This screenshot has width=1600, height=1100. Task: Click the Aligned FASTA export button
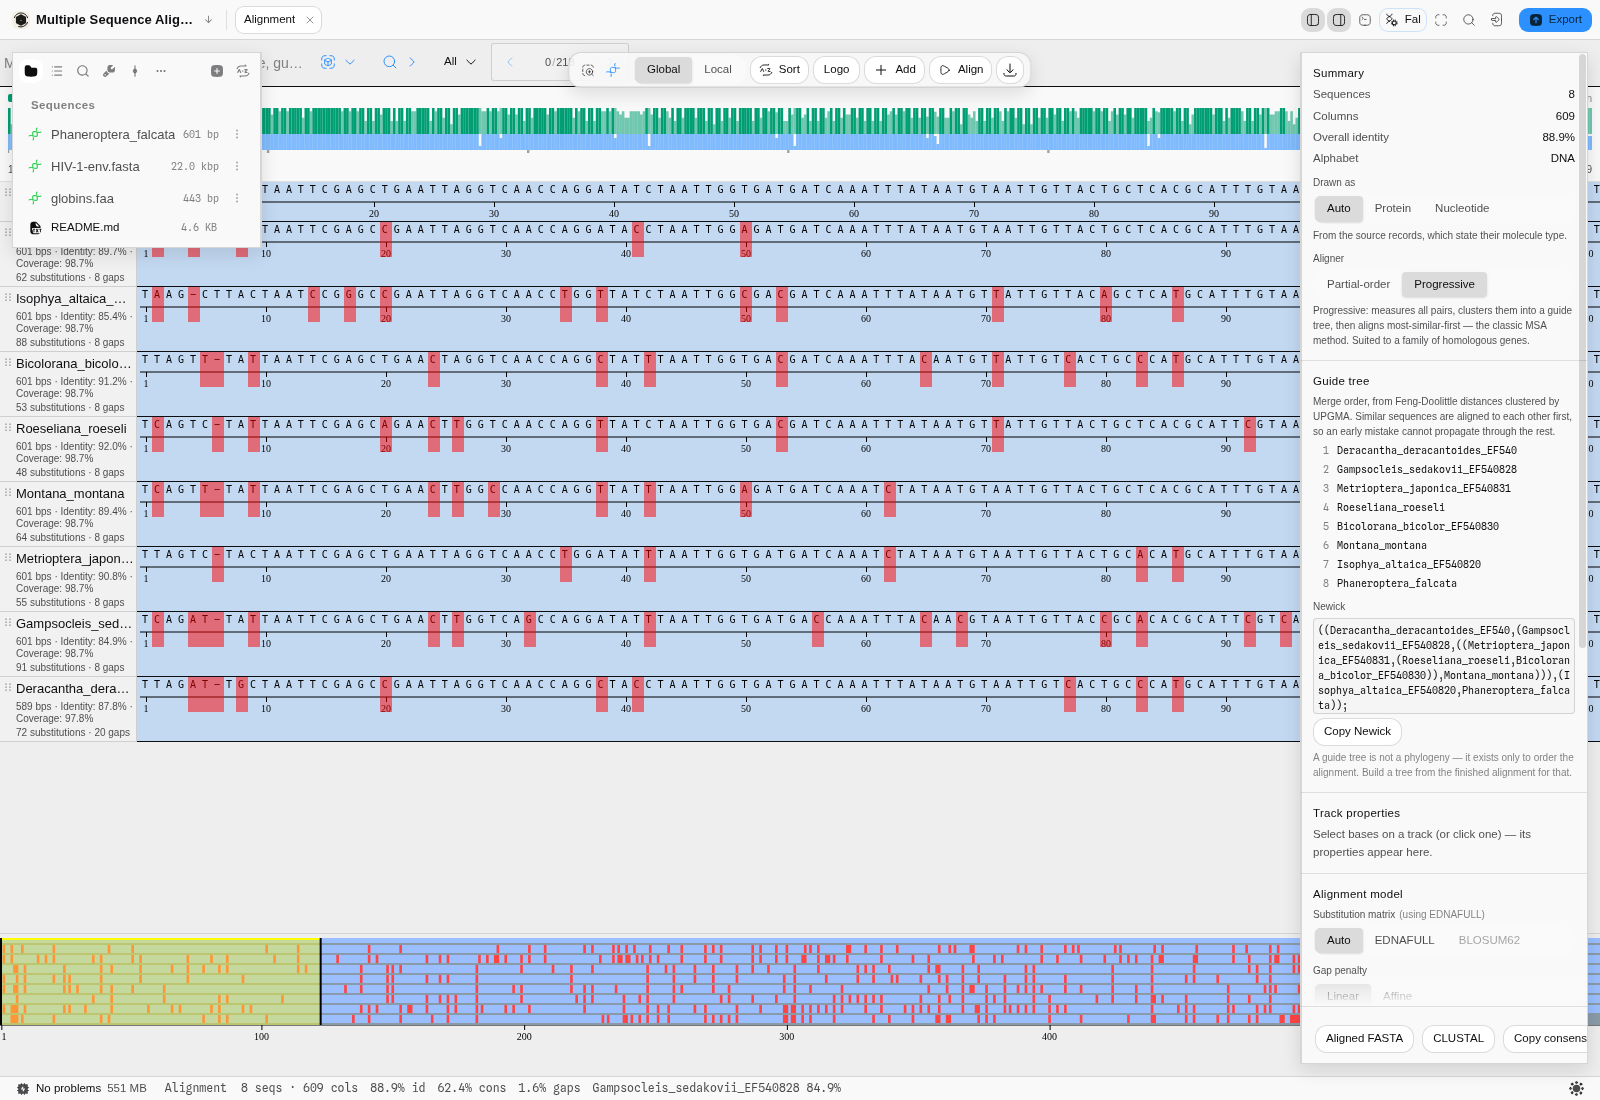pyautogui.click(x=1364, y=1039)
